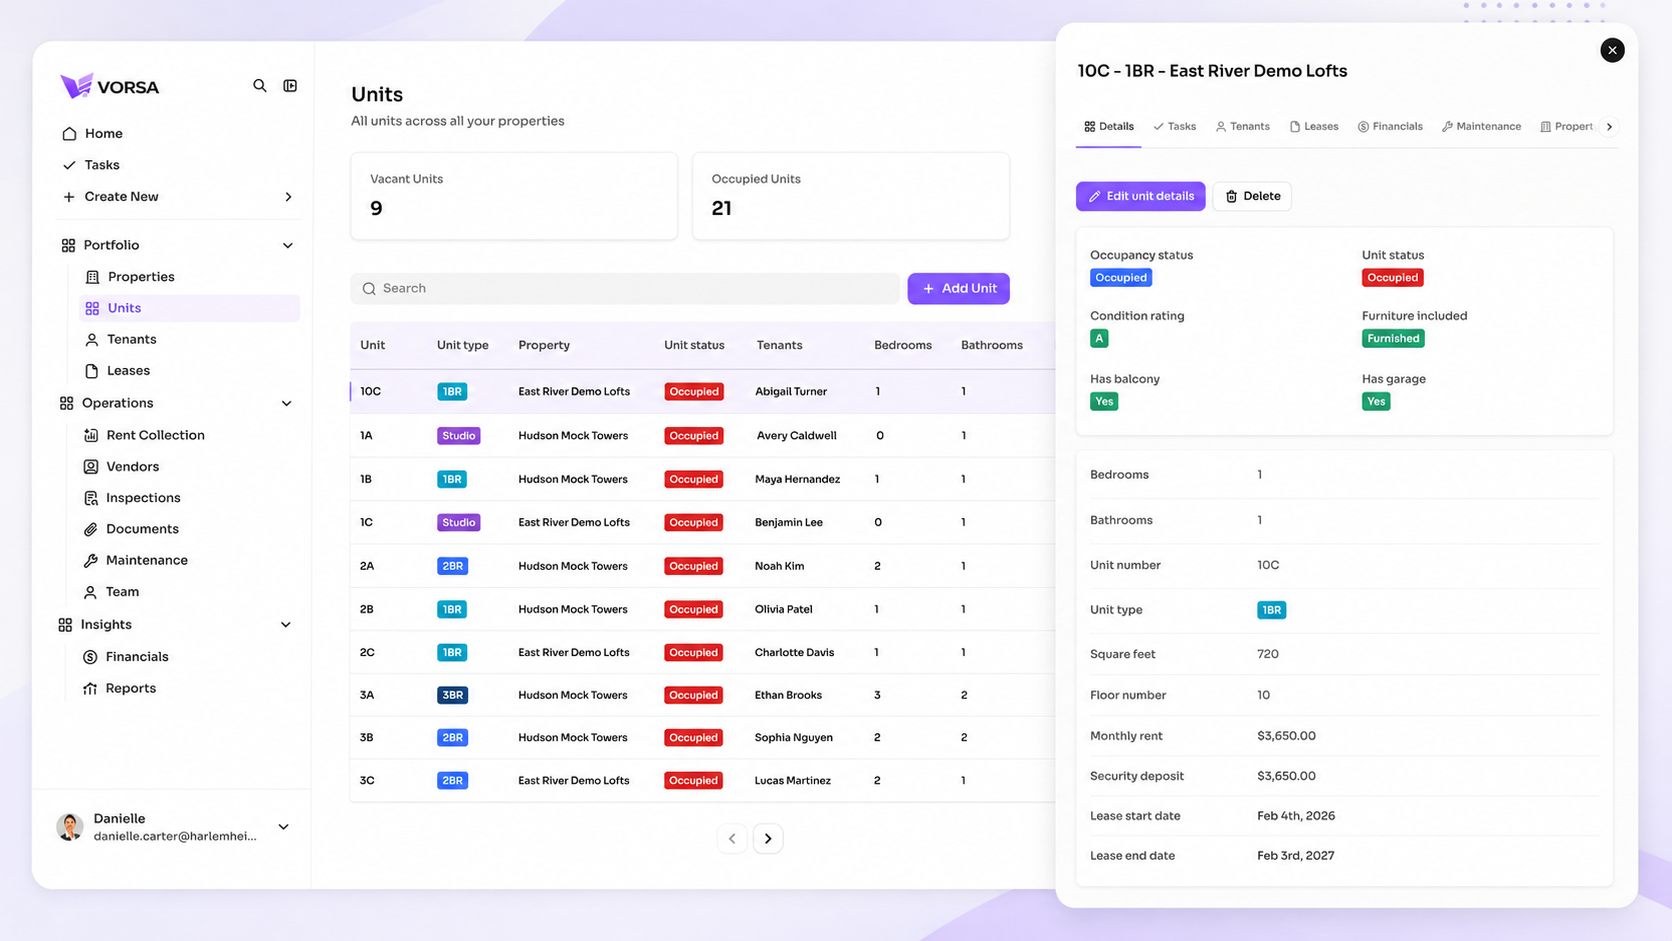1672x941 pixels.
Task: Click the Leases document icon in sidebar
Action: (x=92, y=371)
